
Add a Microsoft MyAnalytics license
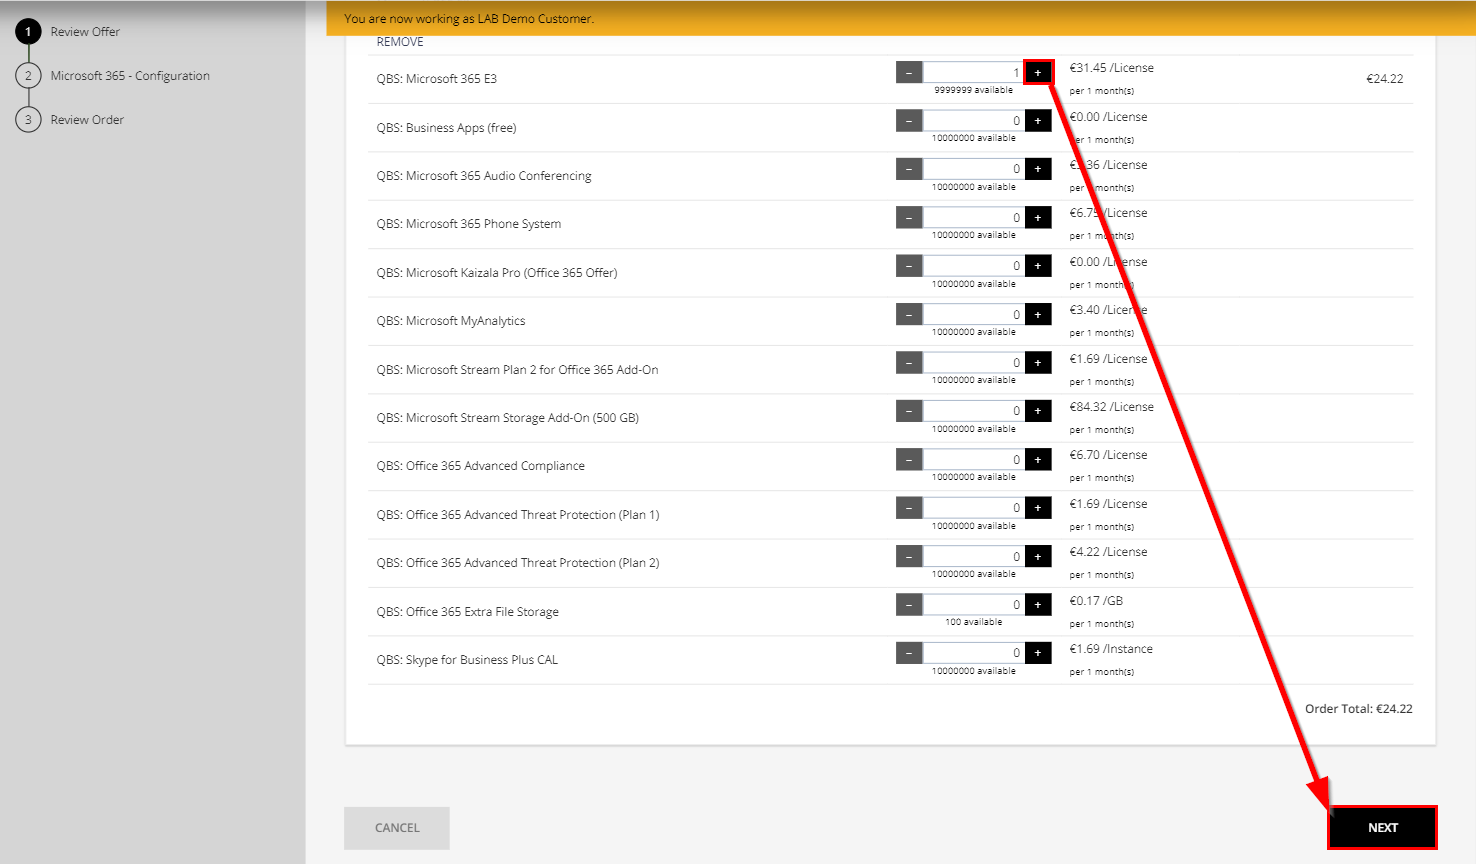click(1038, 314)
